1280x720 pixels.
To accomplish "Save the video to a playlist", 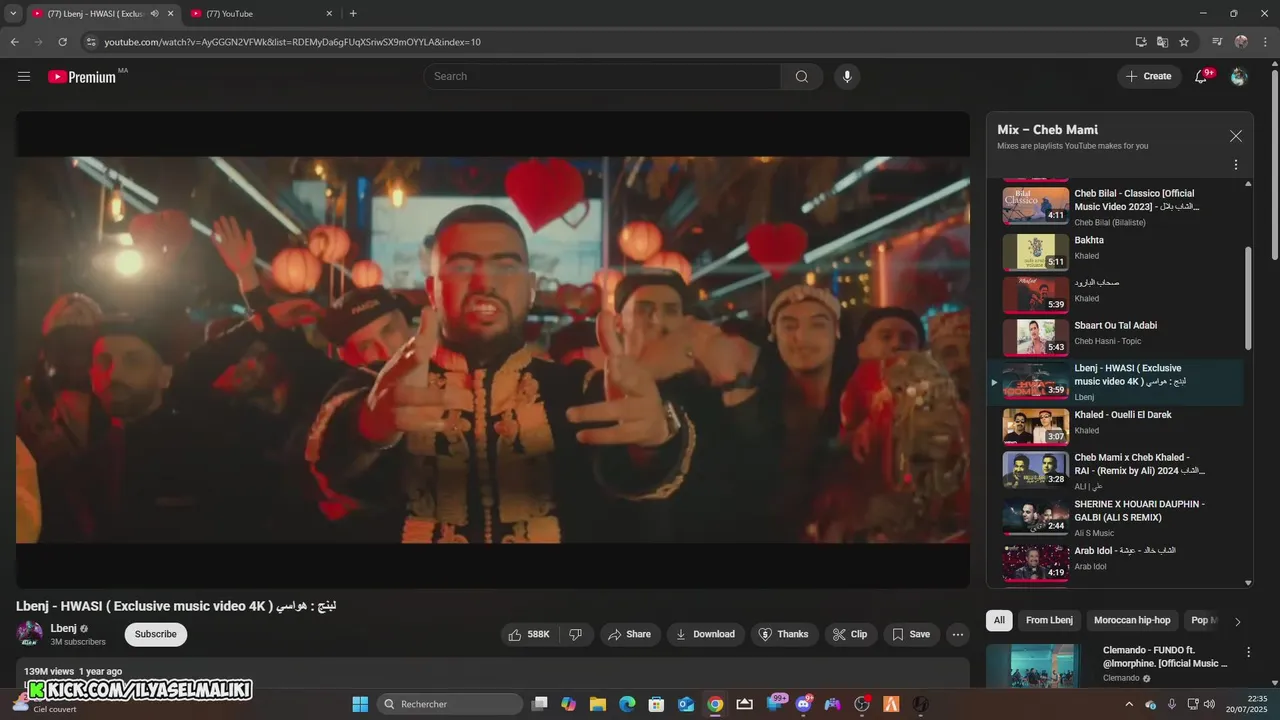I will pyautogui.click(x=911, y=634).
